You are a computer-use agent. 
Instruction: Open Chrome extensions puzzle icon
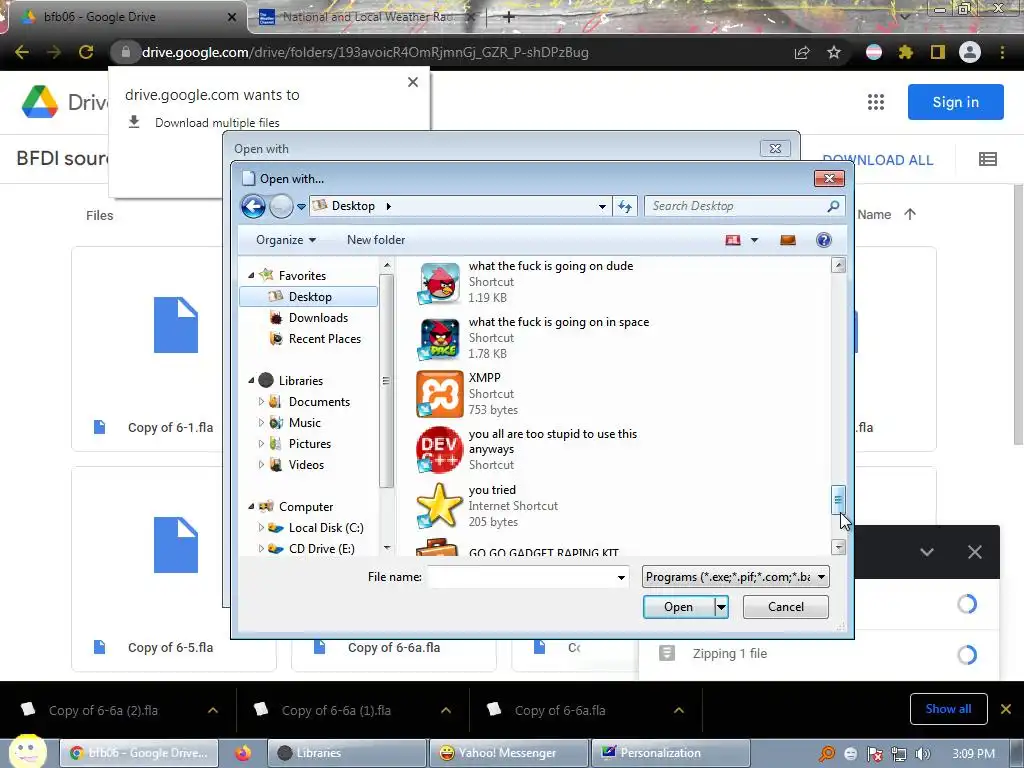tap(905, 52)
